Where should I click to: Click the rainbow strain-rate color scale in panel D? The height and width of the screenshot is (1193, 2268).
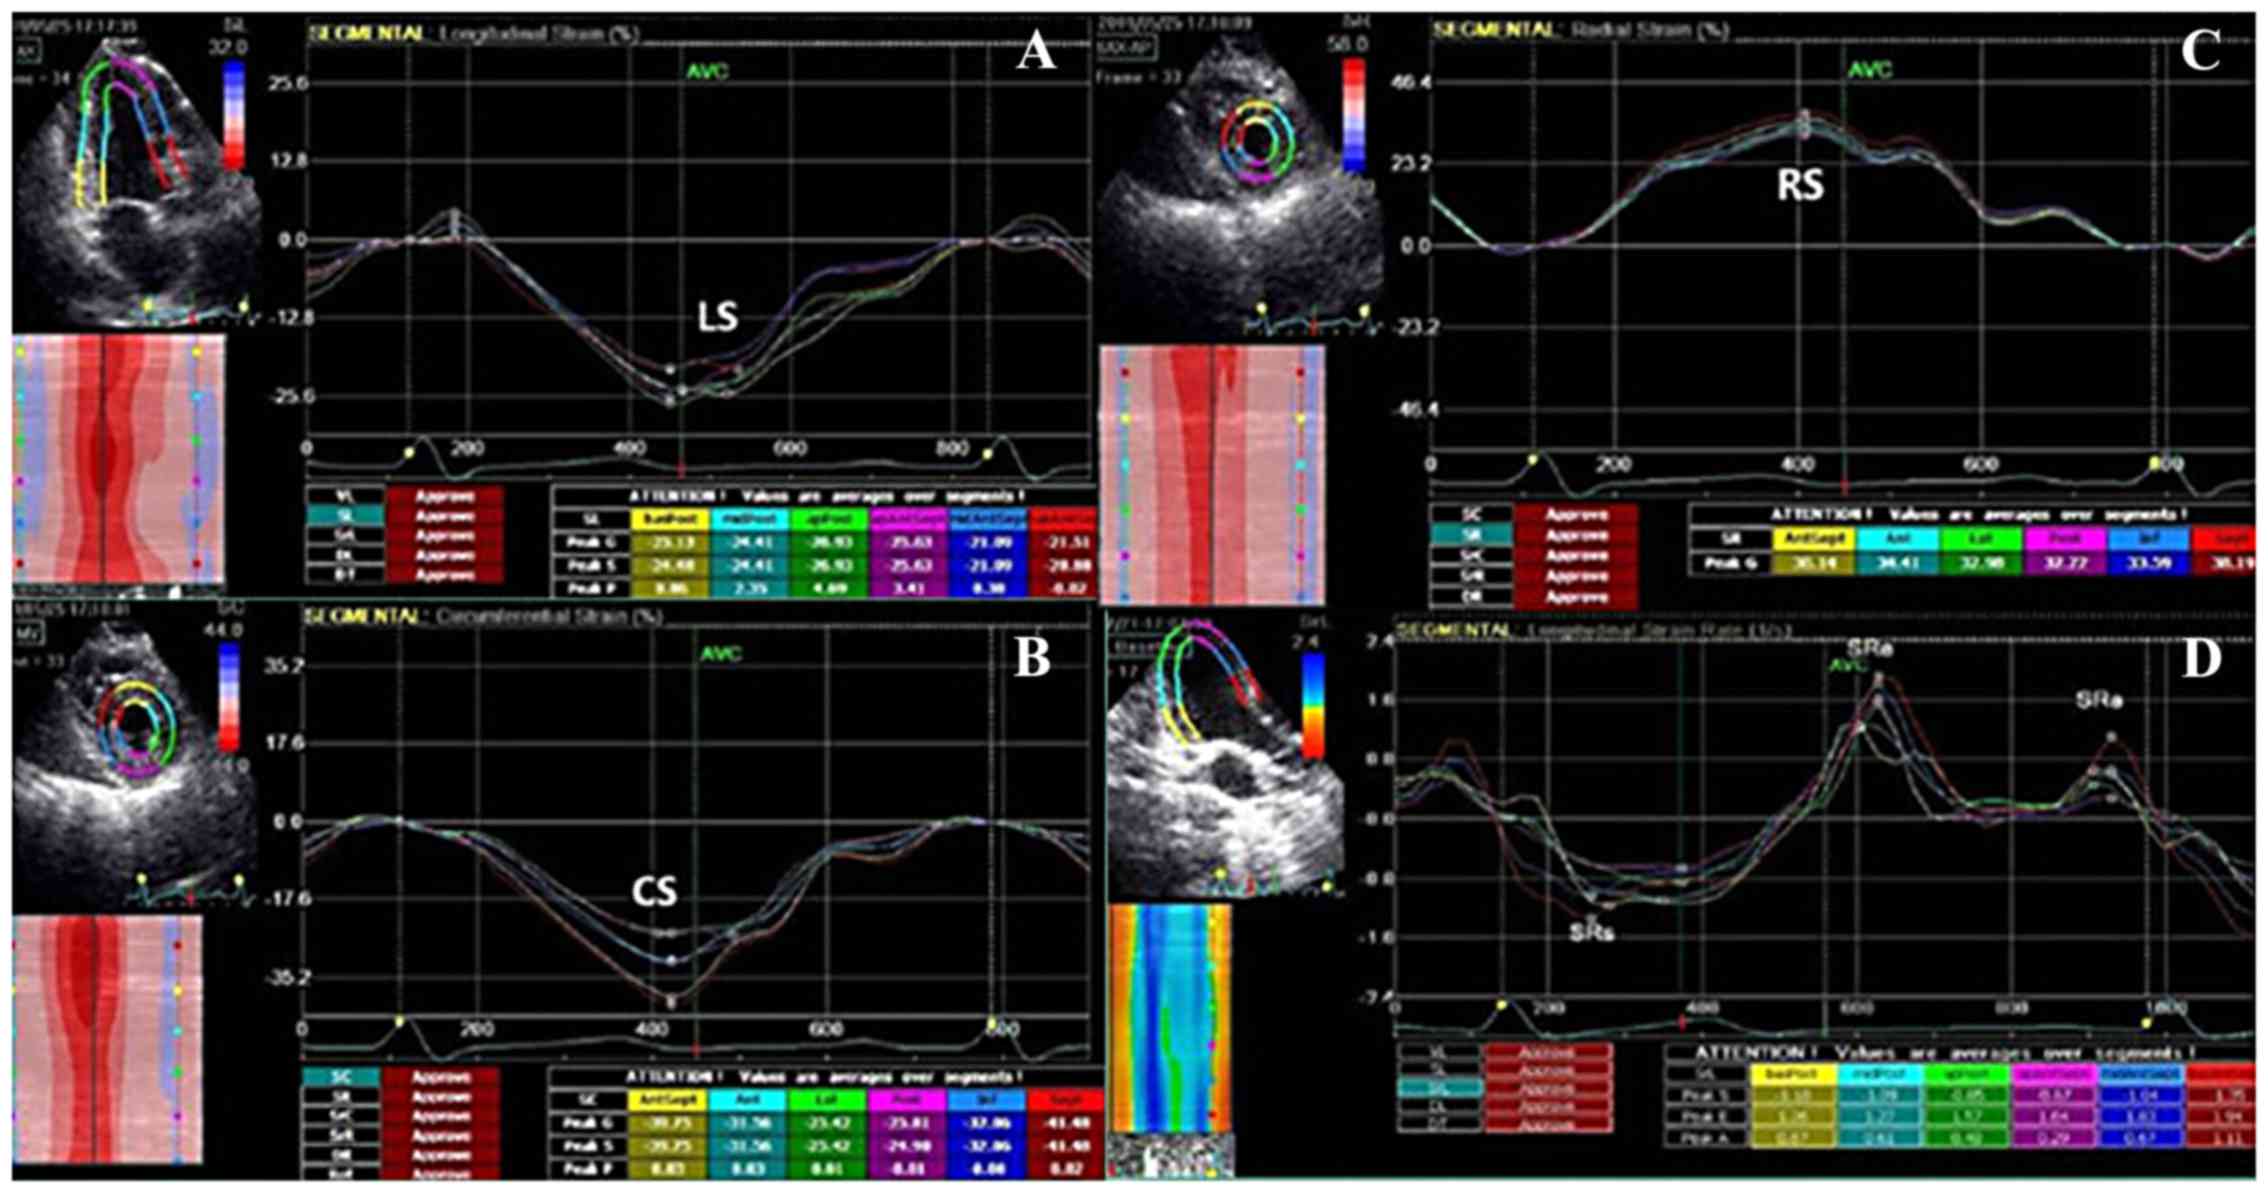(x=1314, y=705)
